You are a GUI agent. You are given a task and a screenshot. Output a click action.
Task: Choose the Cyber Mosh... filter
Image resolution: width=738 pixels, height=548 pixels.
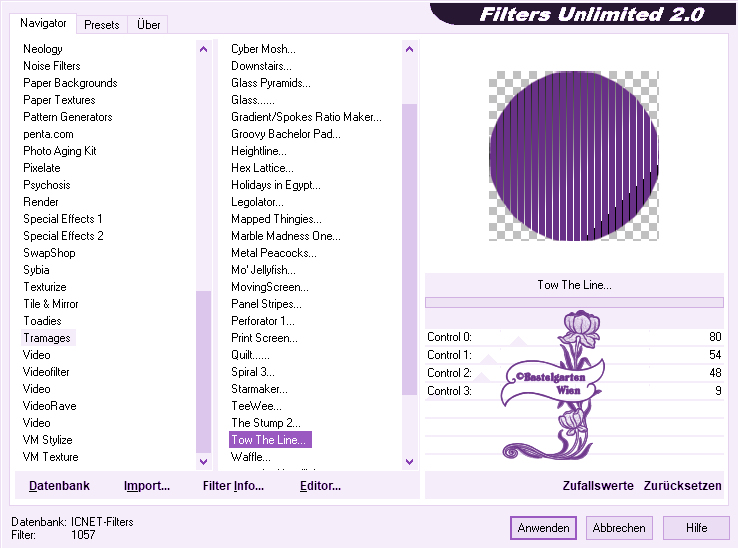[x=263, y=49]
